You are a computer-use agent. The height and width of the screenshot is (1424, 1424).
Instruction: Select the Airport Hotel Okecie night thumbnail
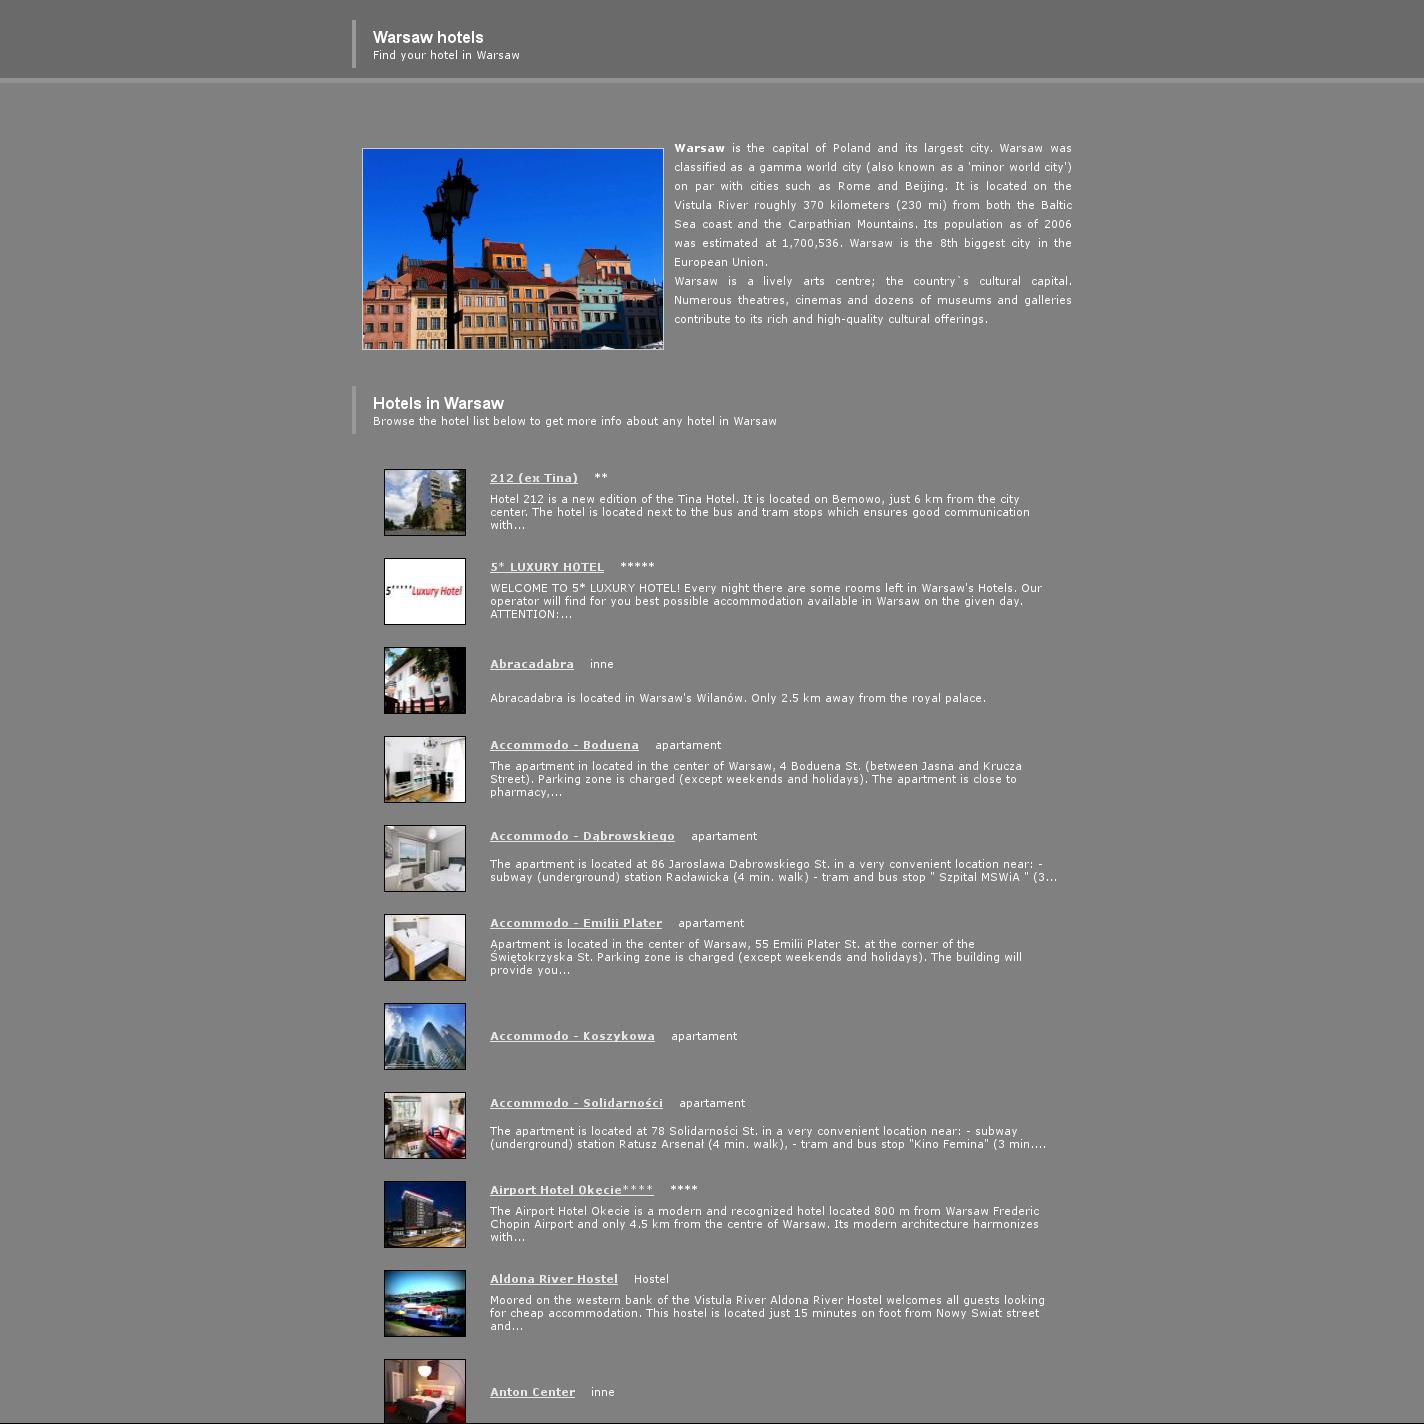pos(425,1214)
